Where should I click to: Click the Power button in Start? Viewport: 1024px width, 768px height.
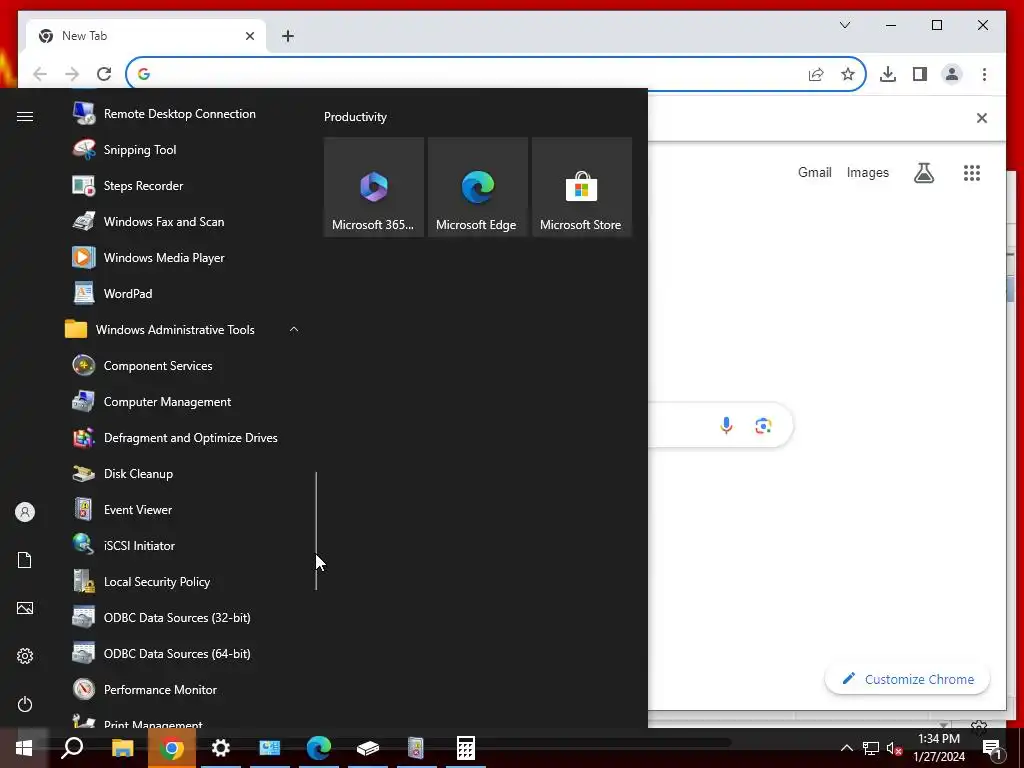pyautogui.click(x=25, y=704)
